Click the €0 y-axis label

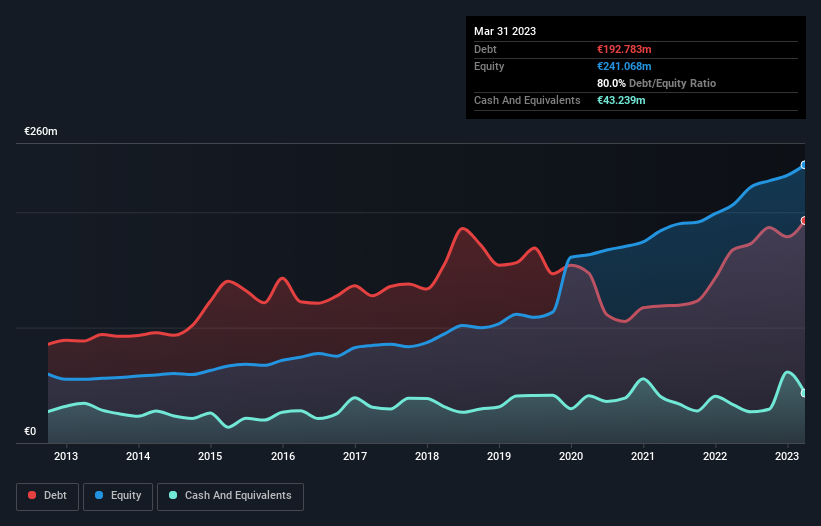click(30, 431)
